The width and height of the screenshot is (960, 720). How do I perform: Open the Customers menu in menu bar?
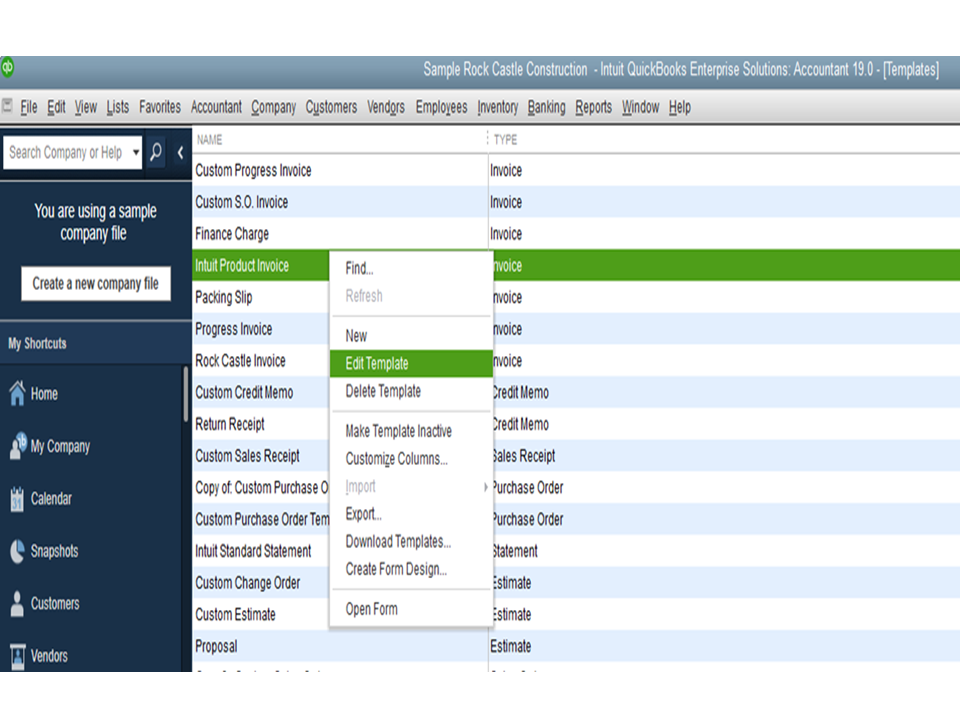(x=331, y=107)
